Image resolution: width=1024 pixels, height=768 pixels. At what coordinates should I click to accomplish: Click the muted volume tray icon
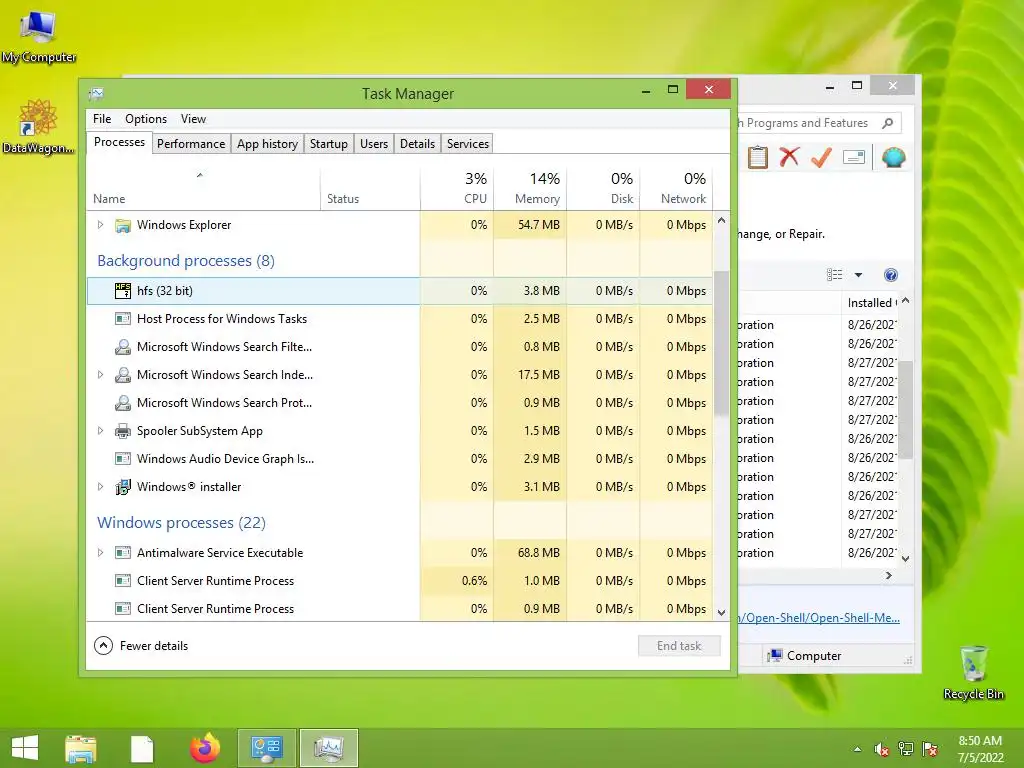click(x=881, y=749)
